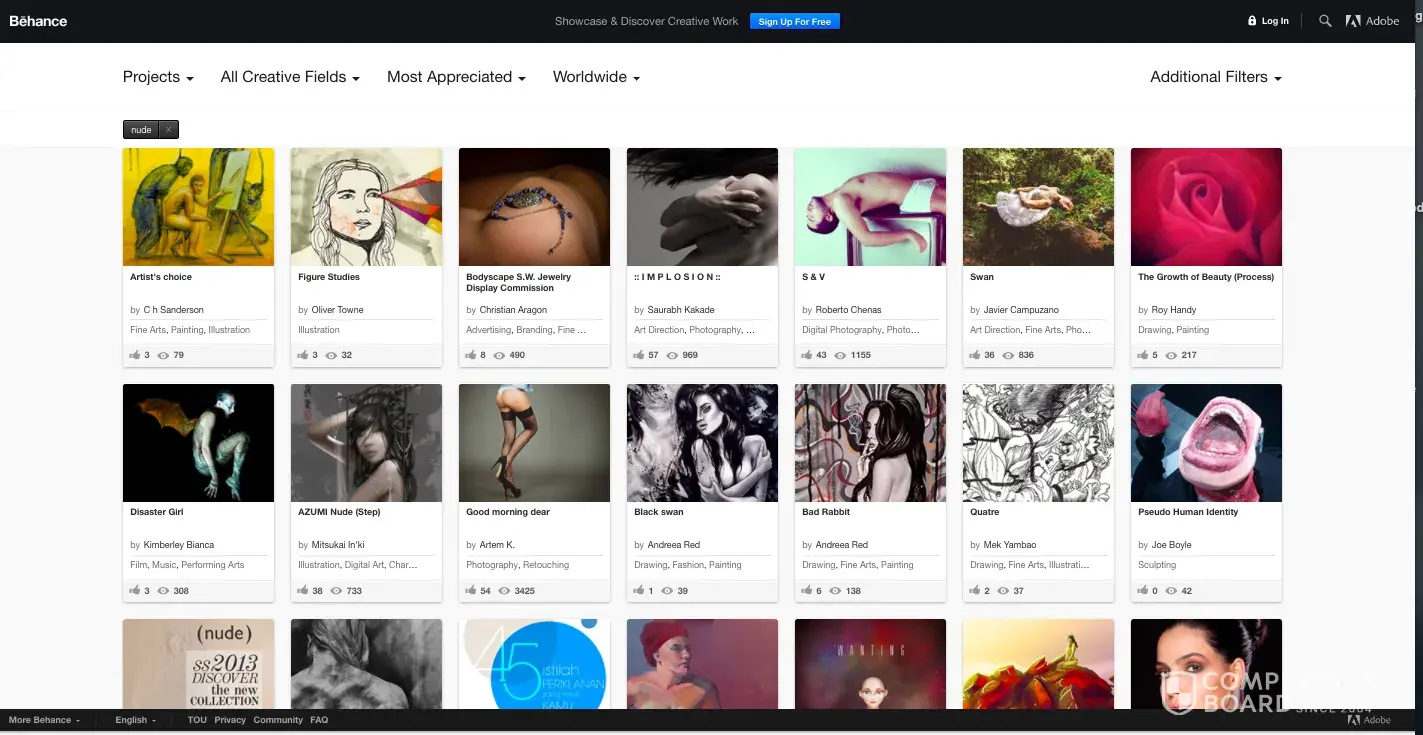Click the lock icon beside Log In

coord(1252,21)
